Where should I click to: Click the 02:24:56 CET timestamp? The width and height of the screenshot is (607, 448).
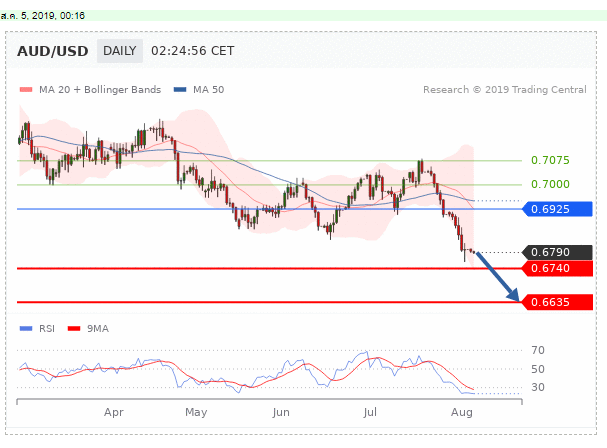(x=192, y=51)
